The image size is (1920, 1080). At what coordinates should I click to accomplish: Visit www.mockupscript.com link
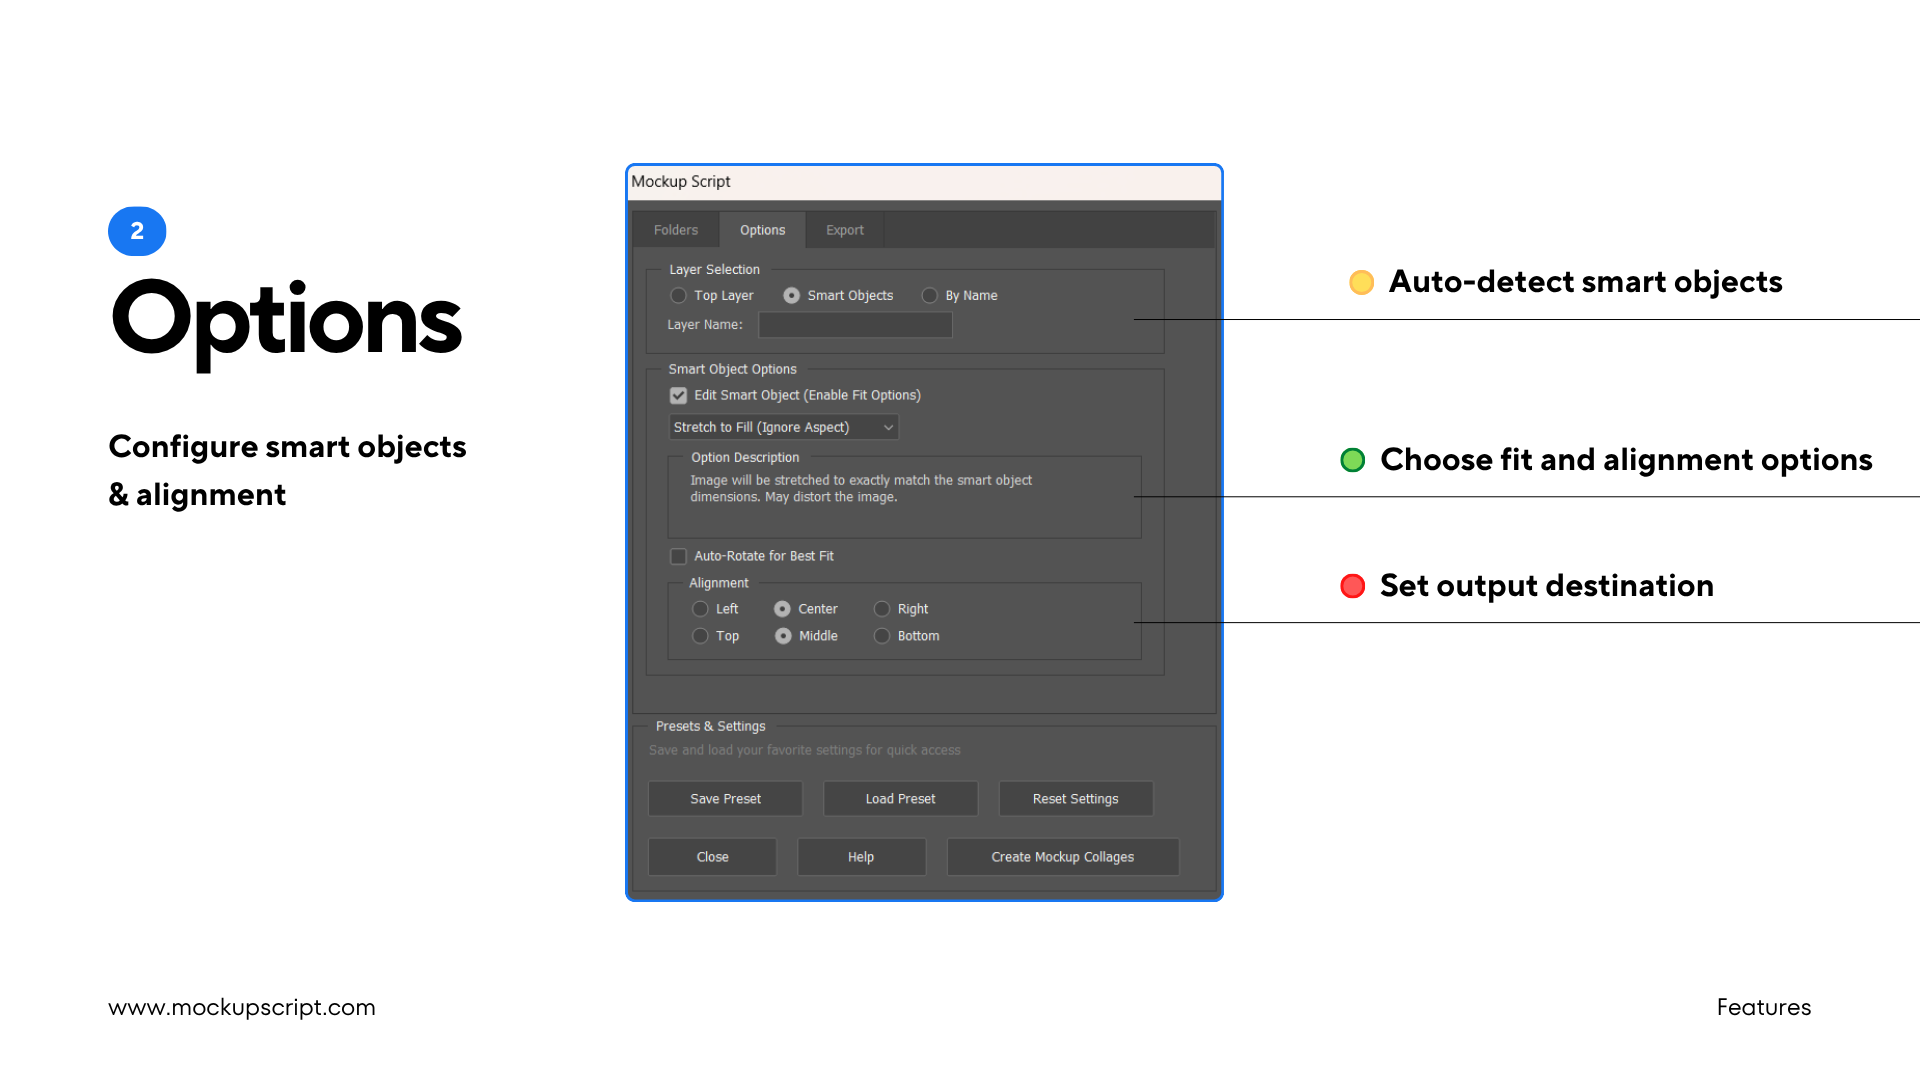(x=242, y=1007)
